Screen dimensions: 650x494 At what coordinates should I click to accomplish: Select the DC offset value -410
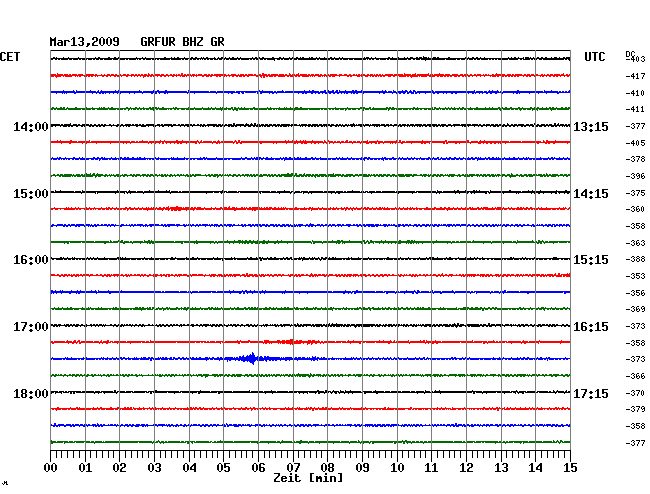[635, 93]
